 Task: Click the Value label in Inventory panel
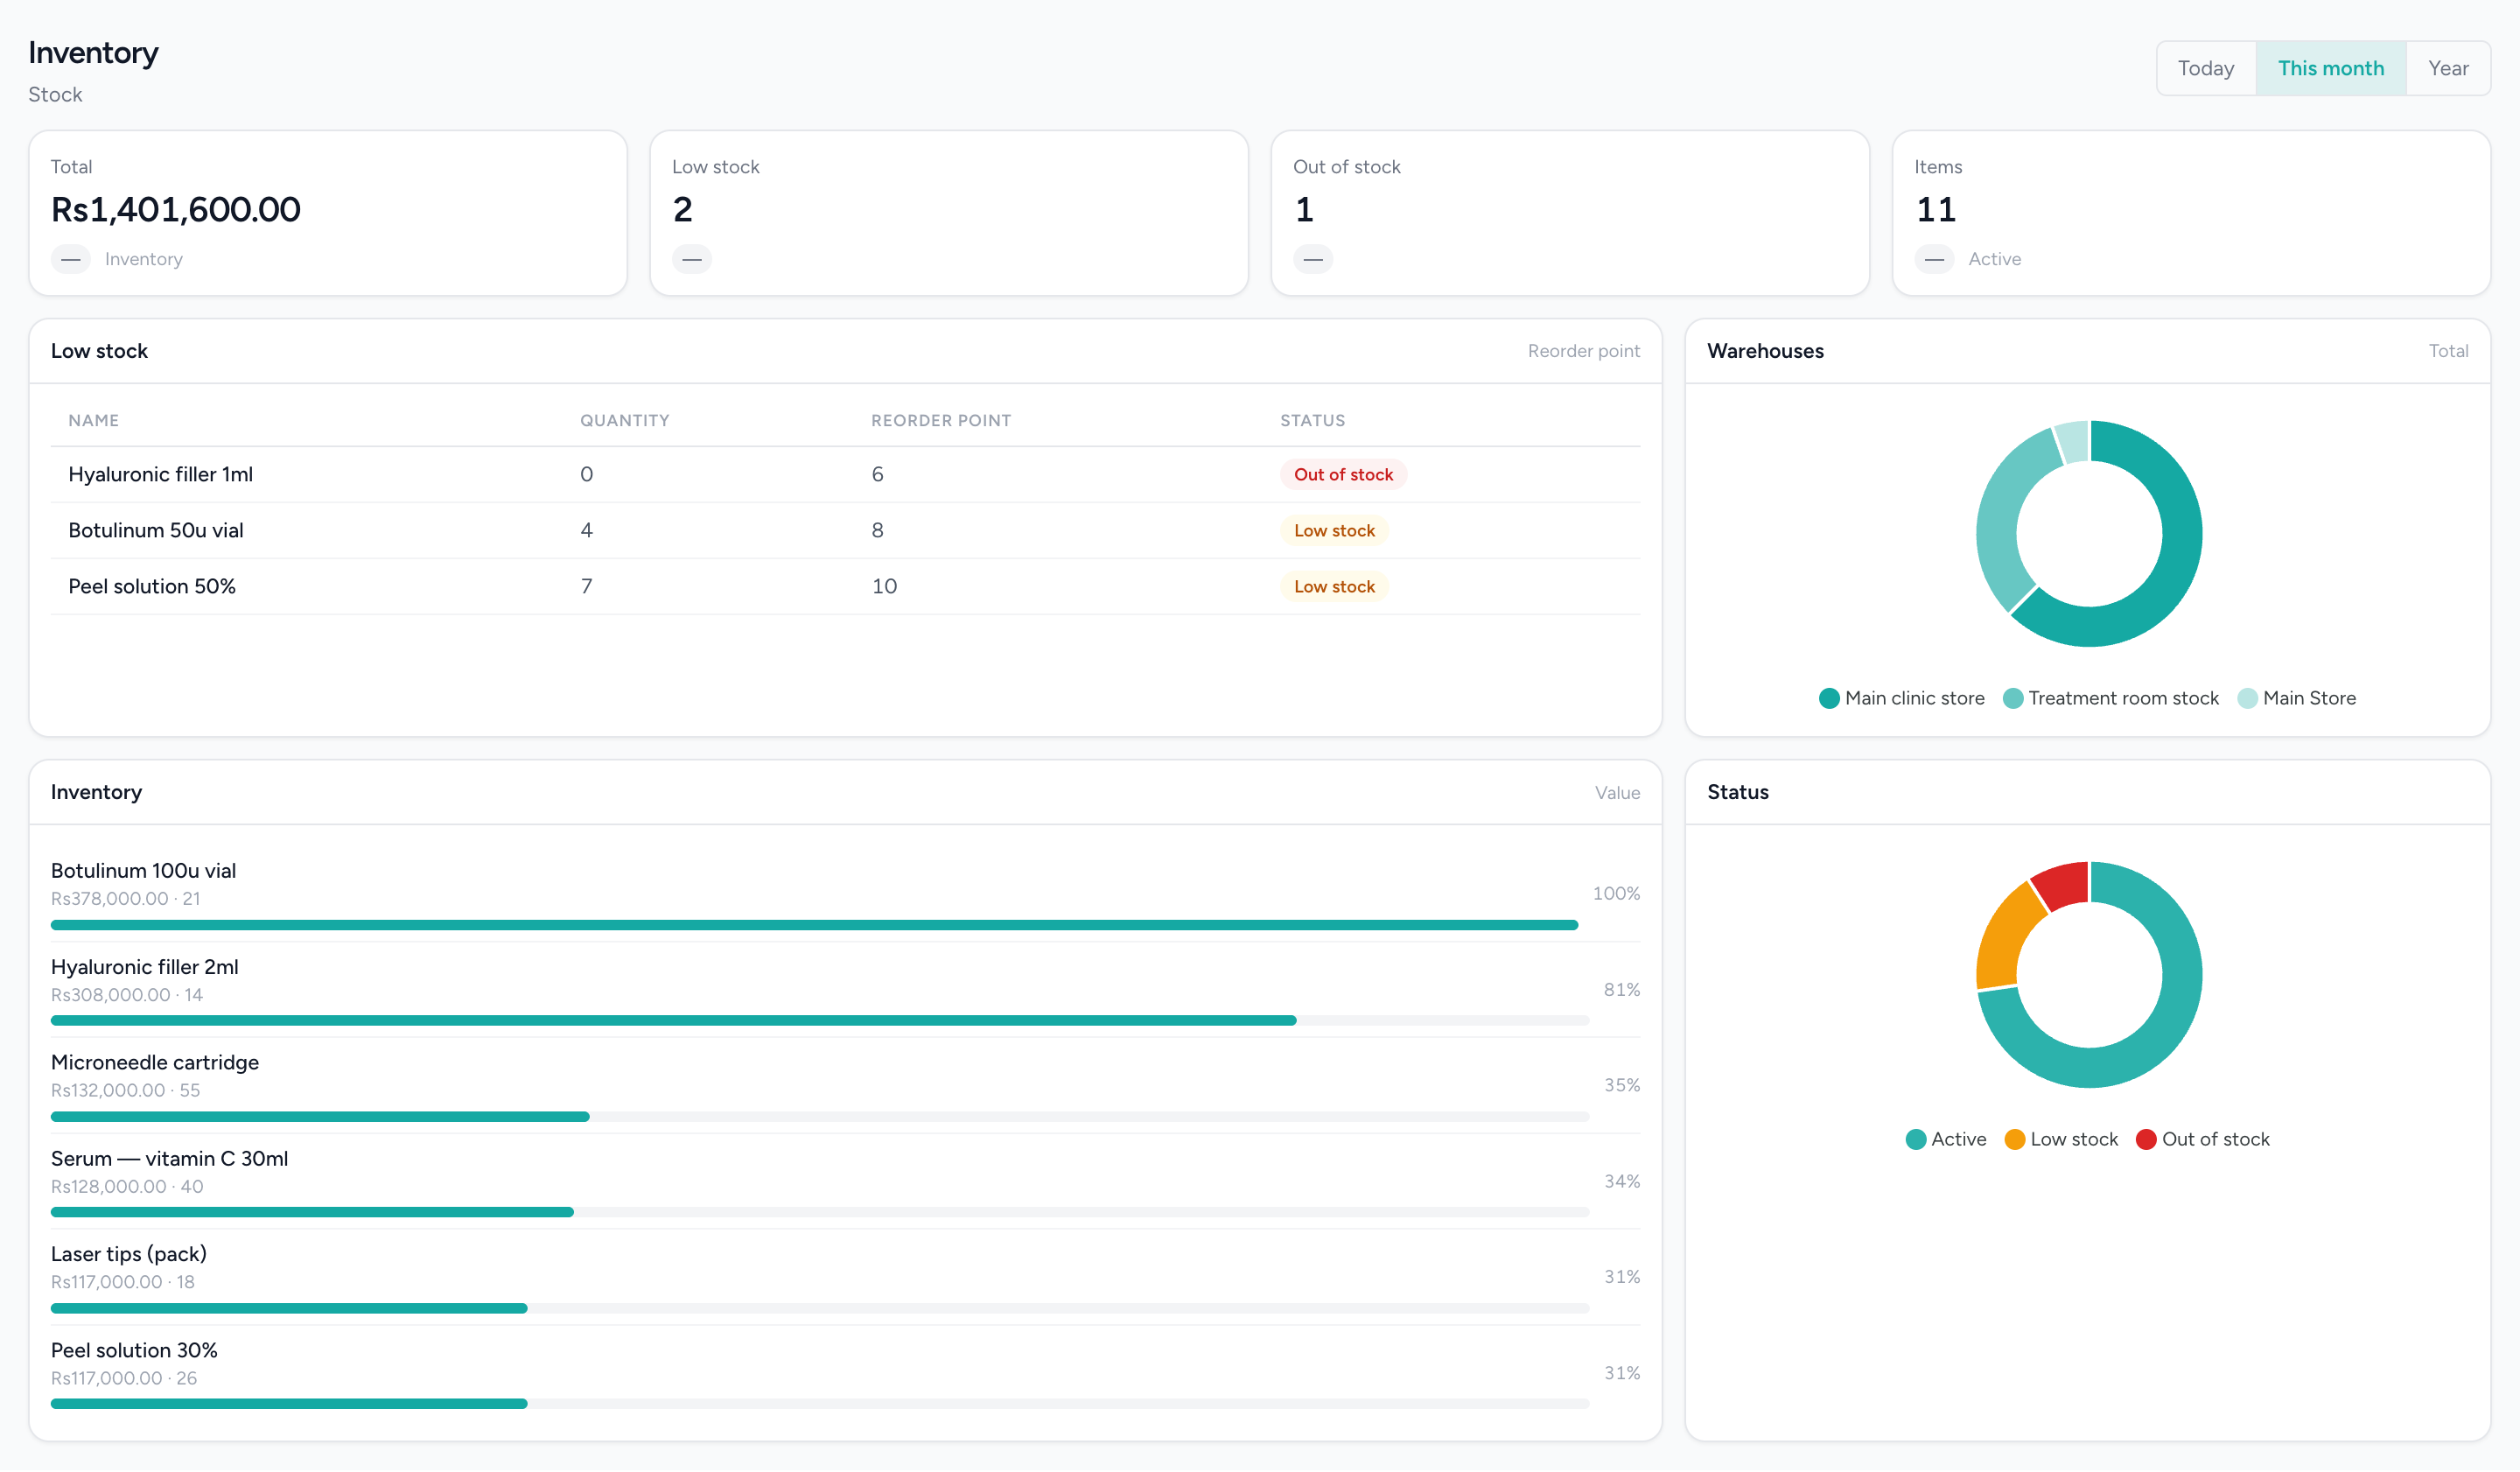(1617, 792)
